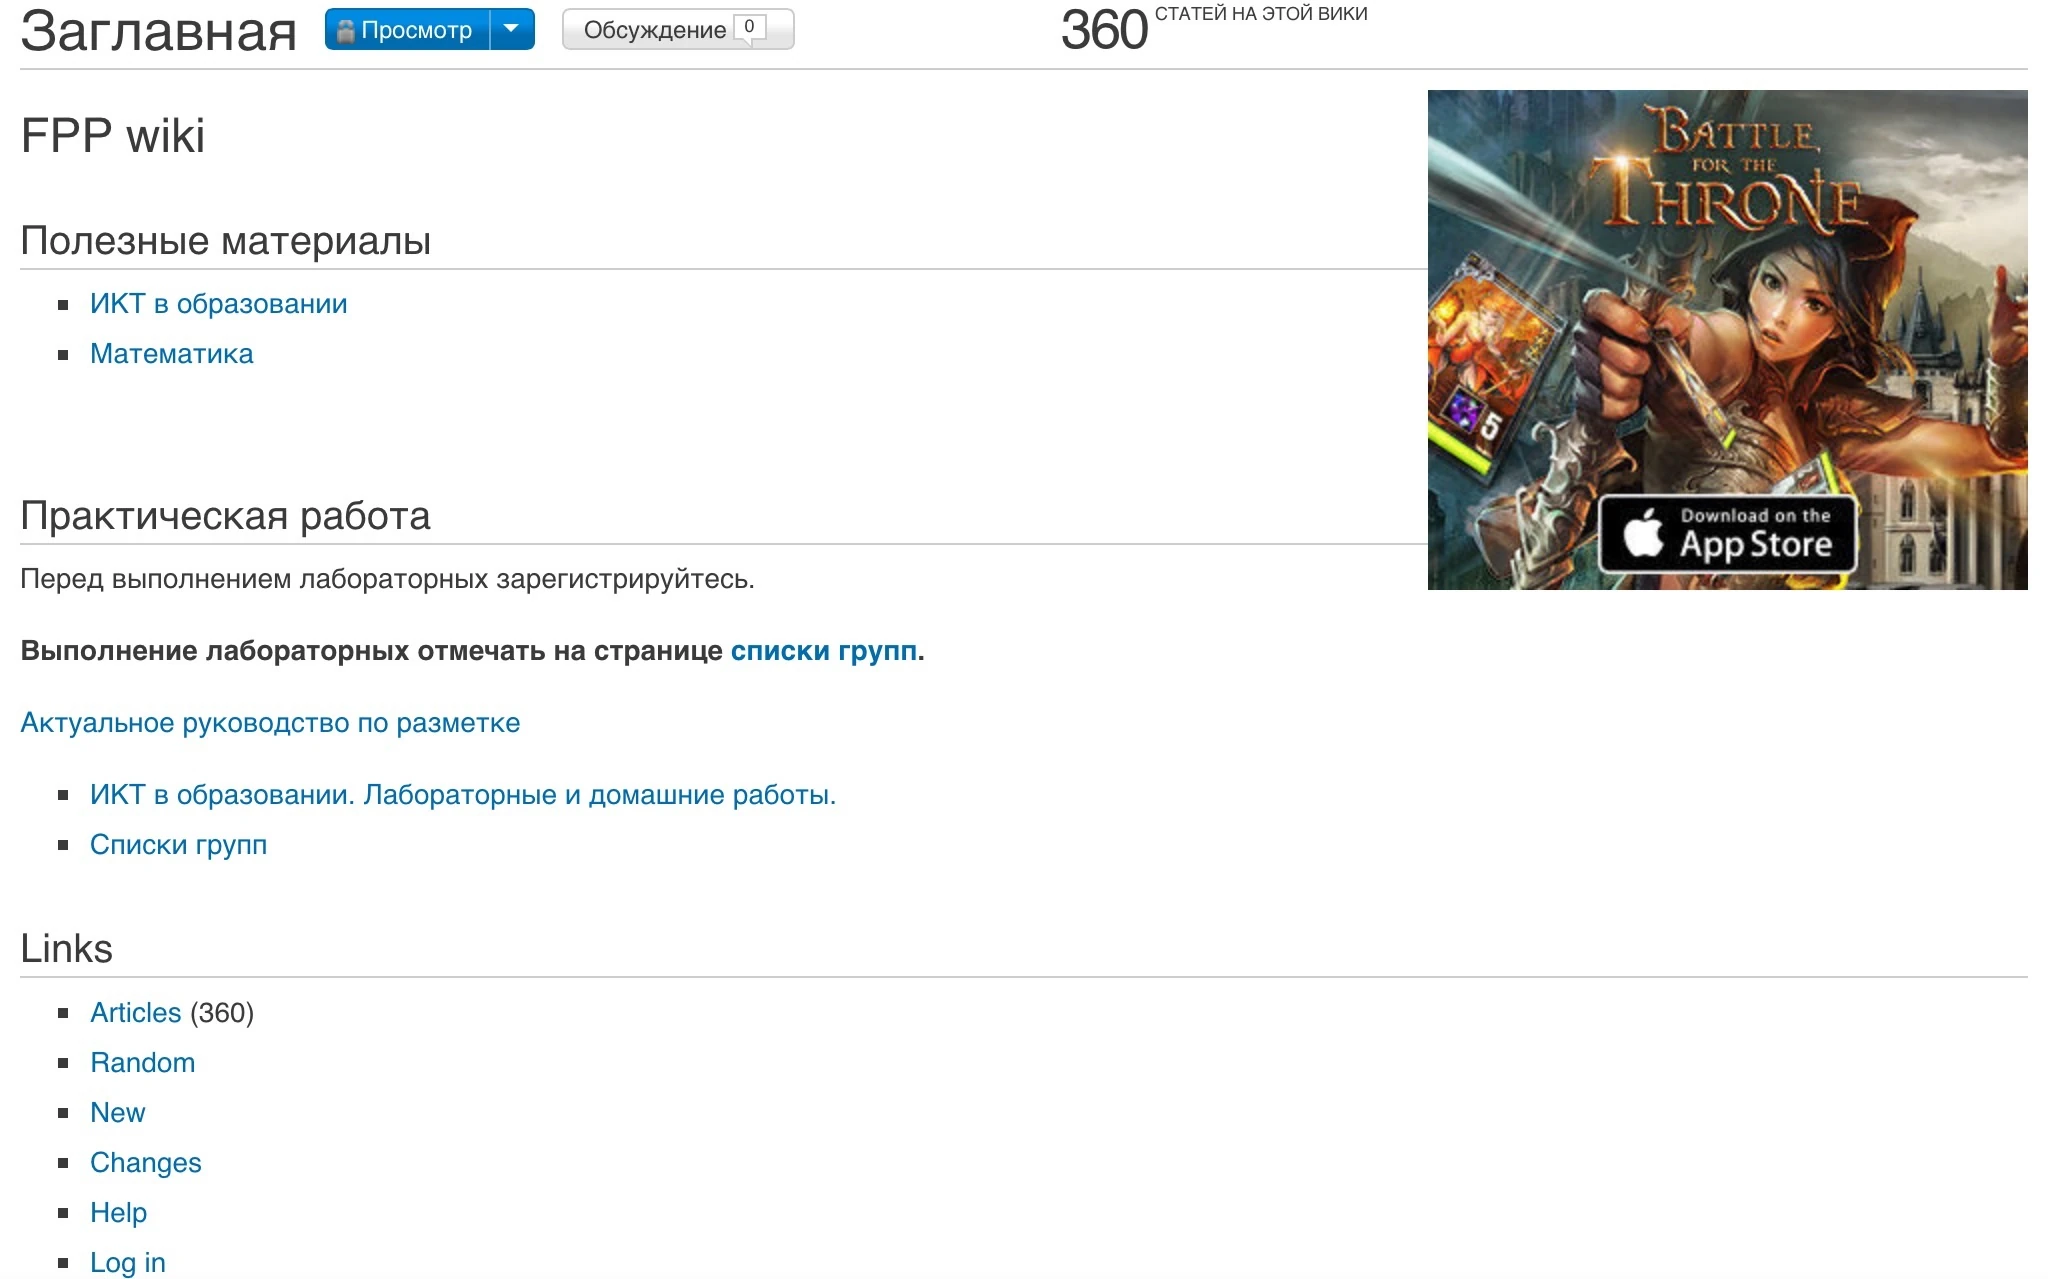Viewport: 2048px width, 1279px height.
Task: Click the Download on the App Store badge
Action: coord(1727,533)
